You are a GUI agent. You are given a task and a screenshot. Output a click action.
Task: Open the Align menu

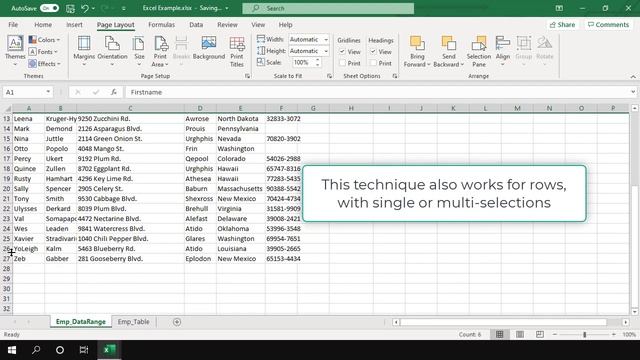pos(502,51)
